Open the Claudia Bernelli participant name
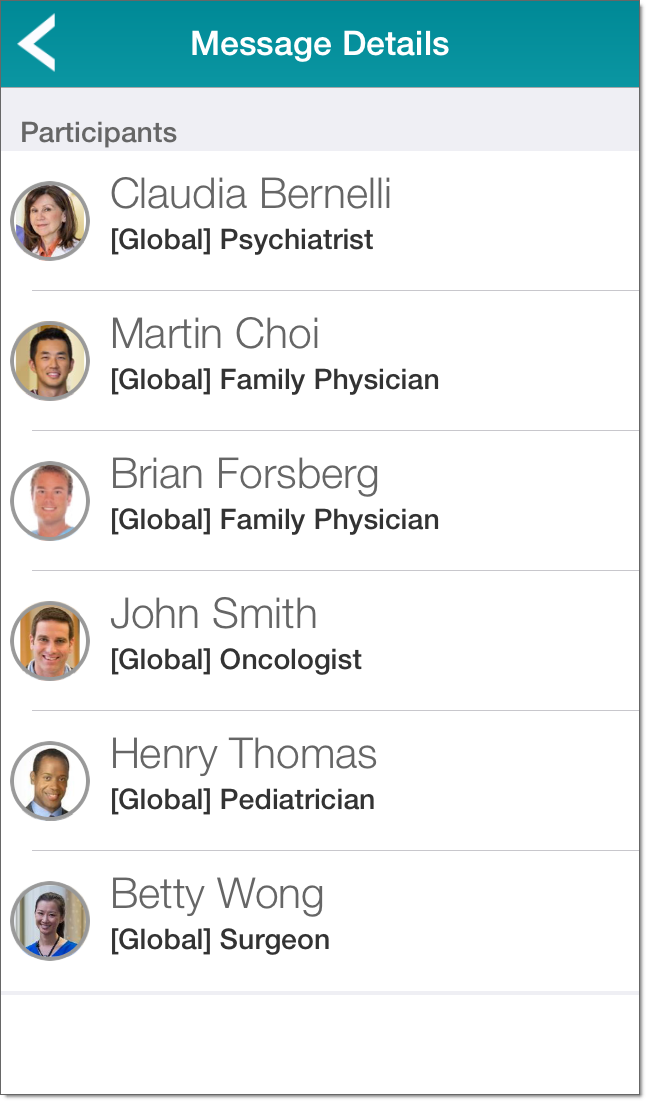 [x=250, y=194]
